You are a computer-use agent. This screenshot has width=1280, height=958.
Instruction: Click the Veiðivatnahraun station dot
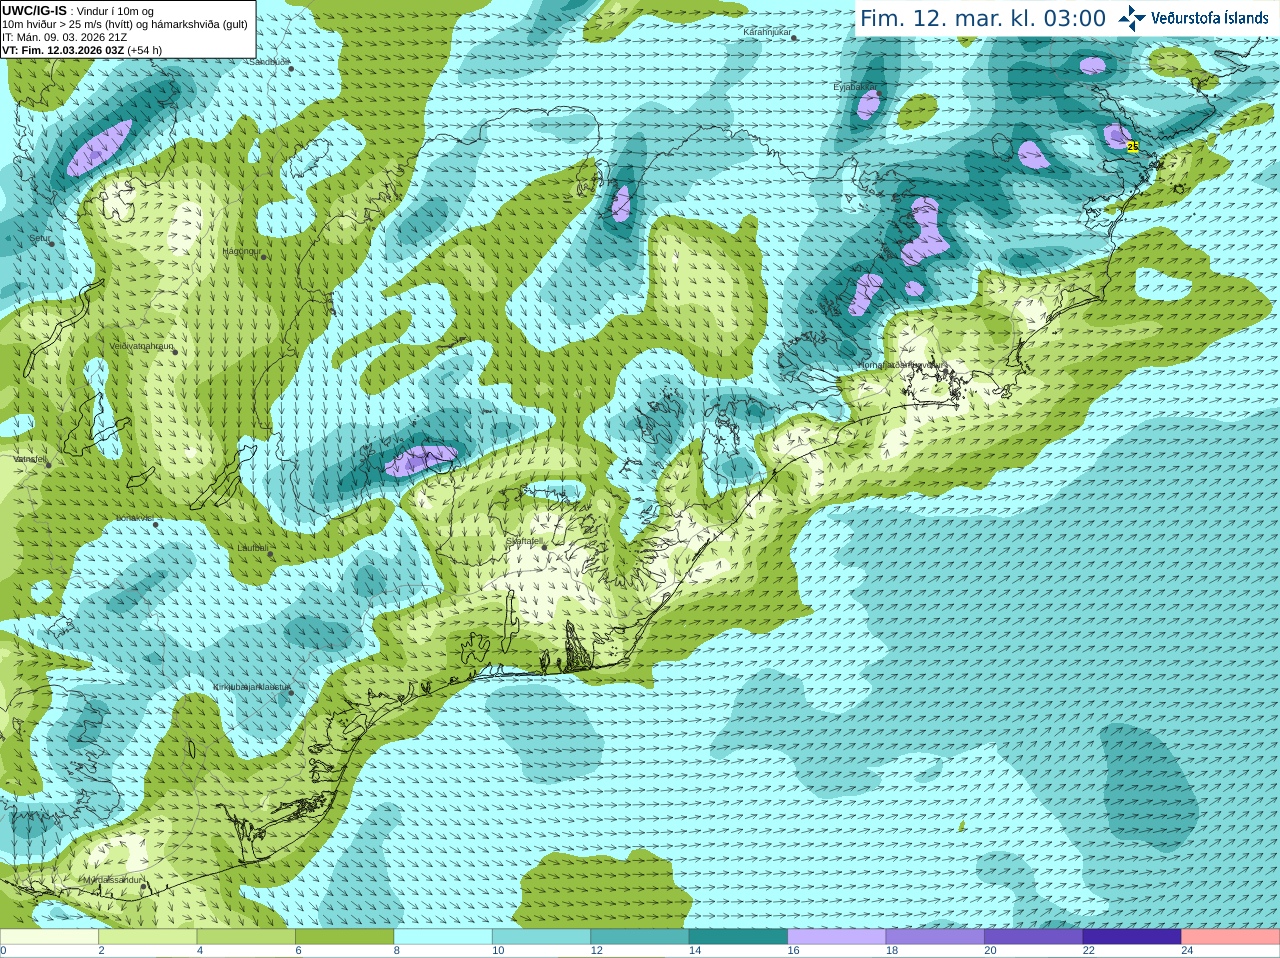[174, 352]
